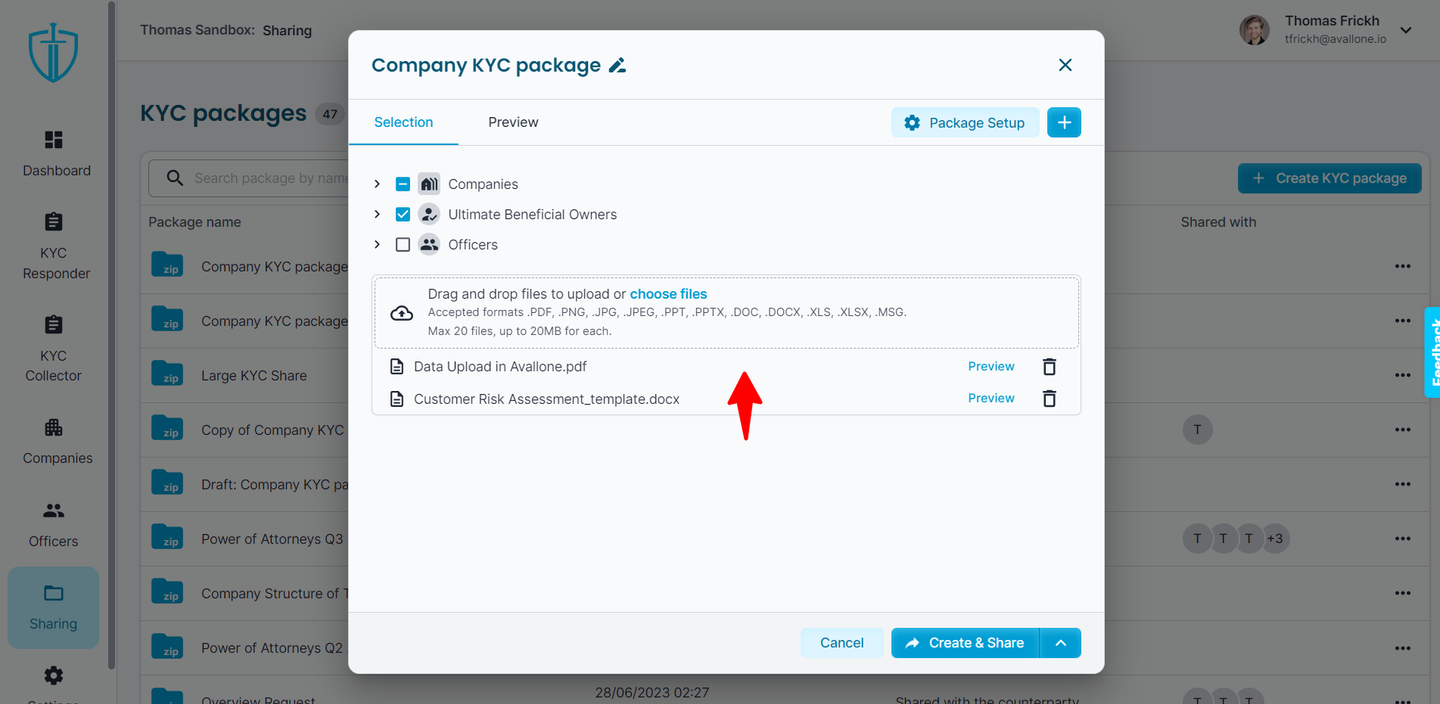Click the Avallone shield logo
Screen dimensions: 1440x704
point(53,54)
